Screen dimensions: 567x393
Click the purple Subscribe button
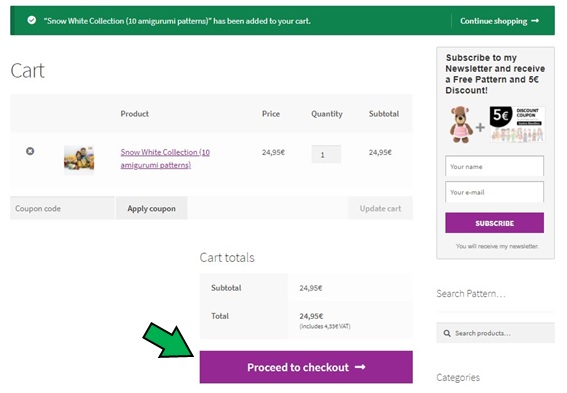(494, 223)
